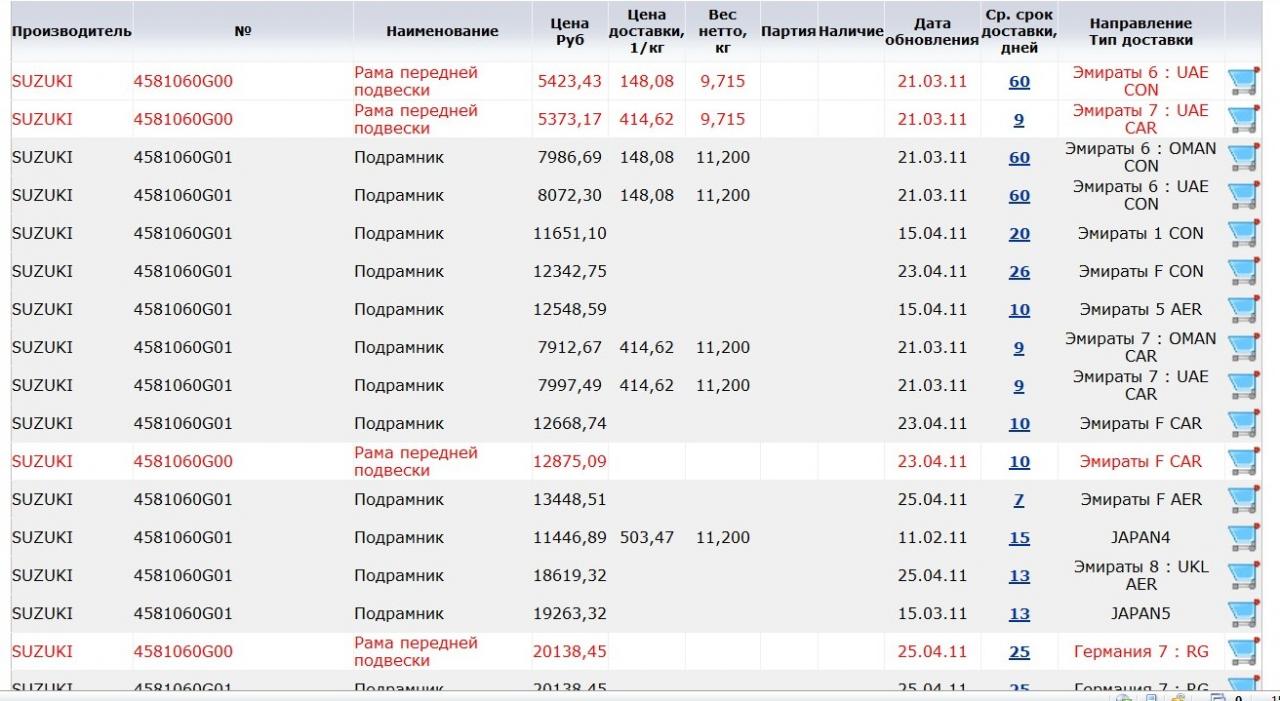Add the JAPAN5 Подрамник to the cart

point(1242,614)
